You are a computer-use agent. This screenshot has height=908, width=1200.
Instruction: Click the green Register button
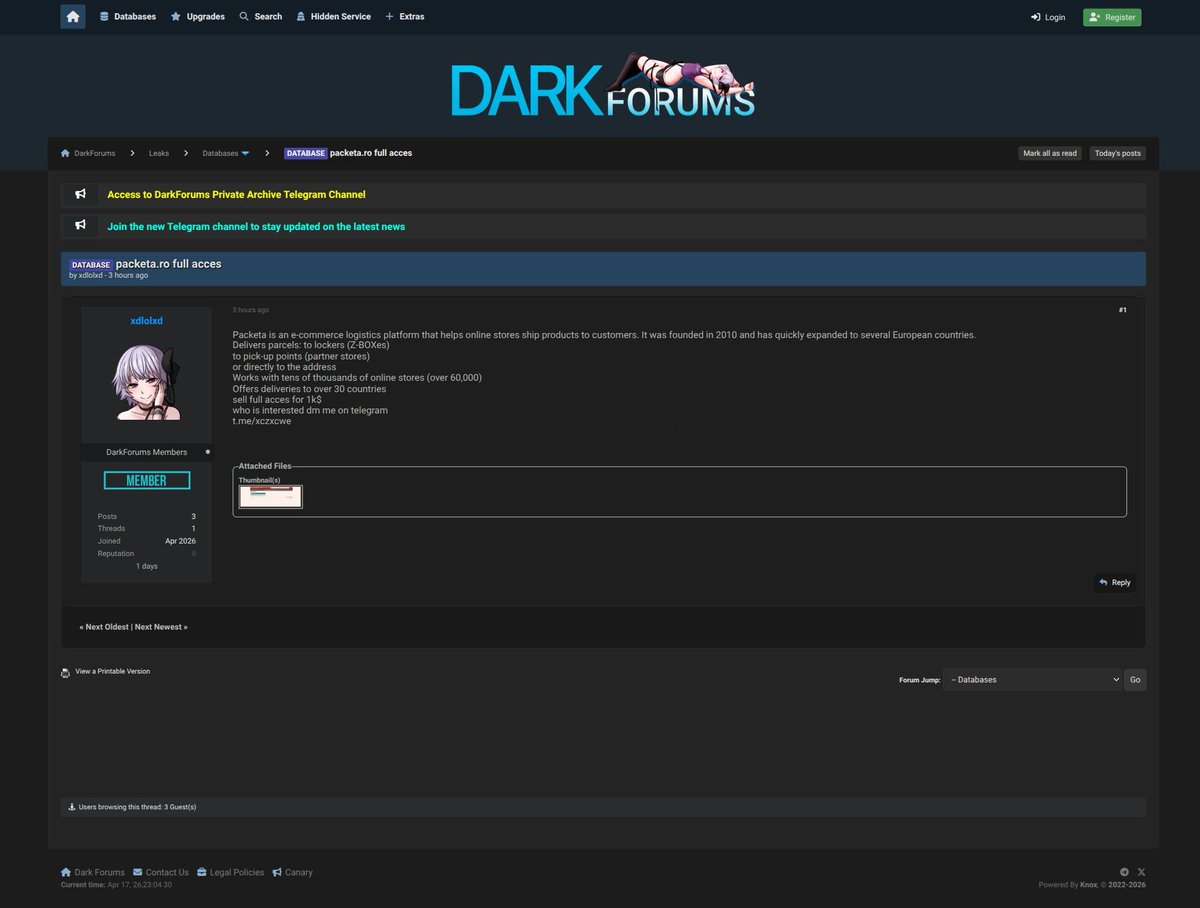pyautogui.click(x=1111, y=17)
